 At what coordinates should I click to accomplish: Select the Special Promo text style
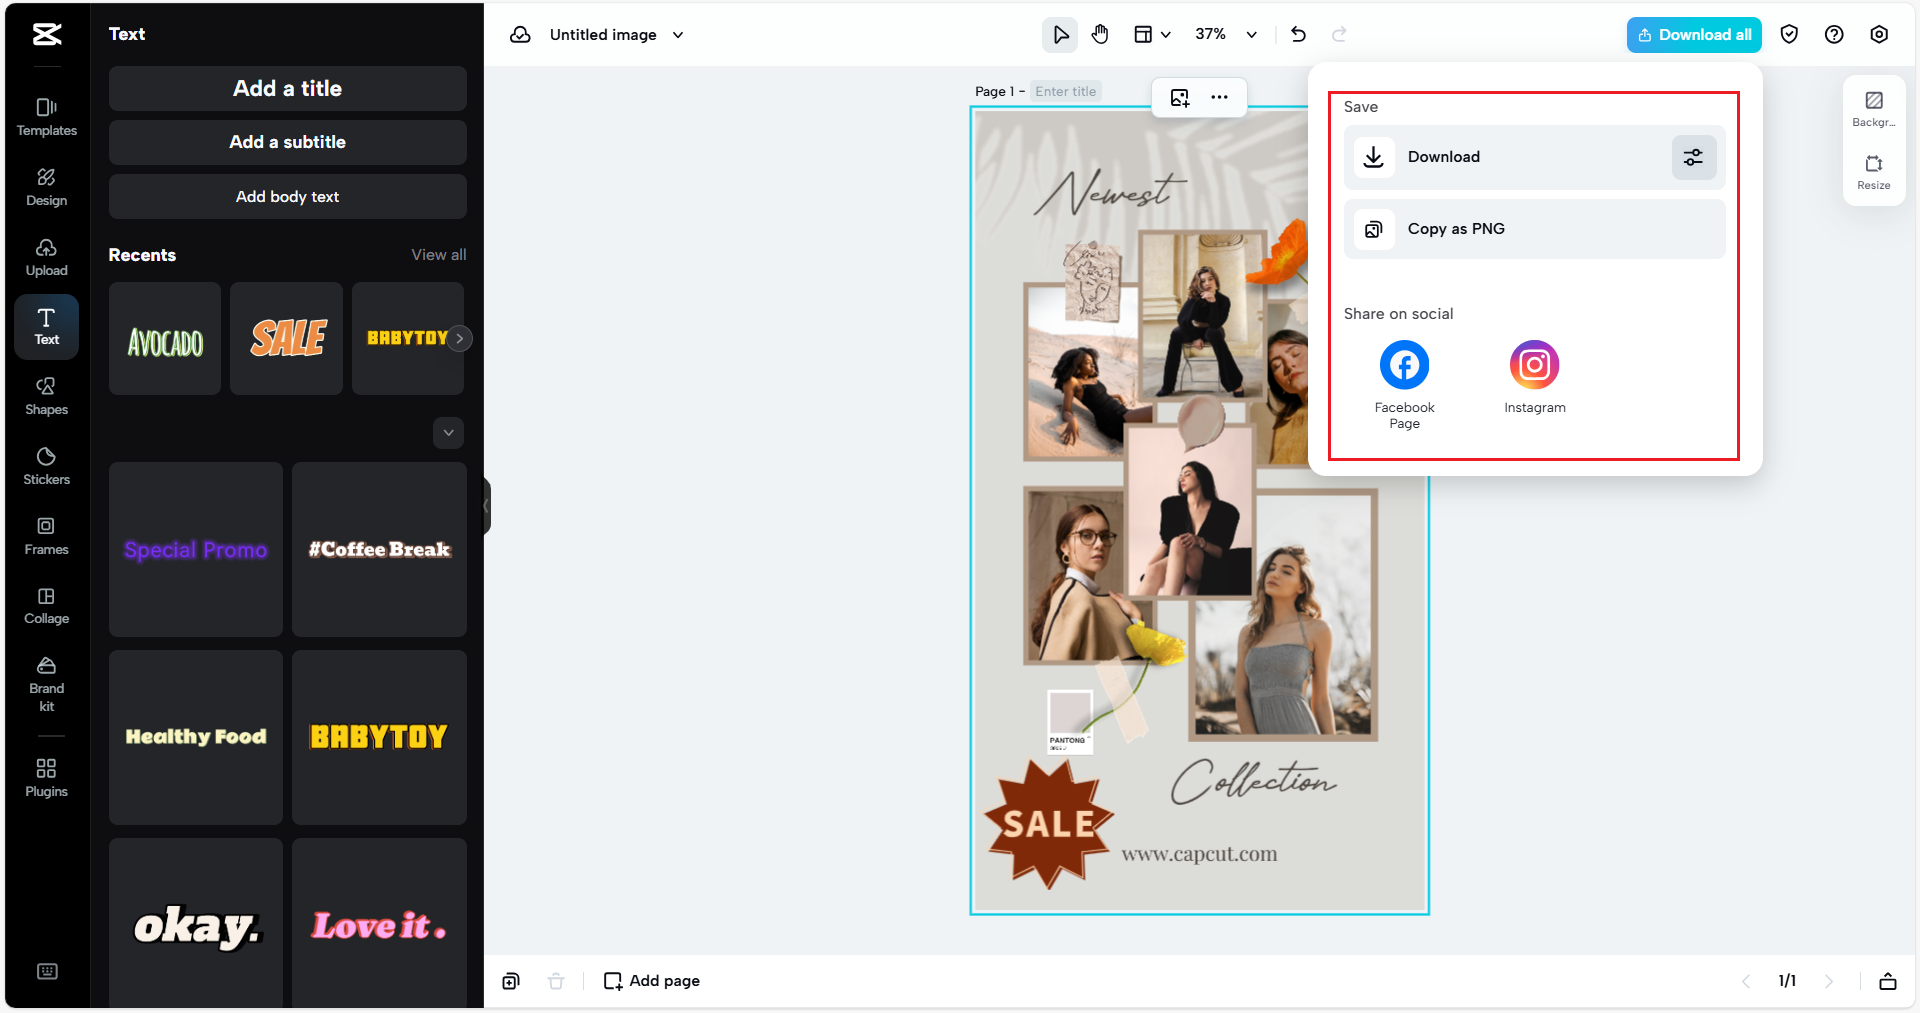pyautogui.click(x=196, y=550)
